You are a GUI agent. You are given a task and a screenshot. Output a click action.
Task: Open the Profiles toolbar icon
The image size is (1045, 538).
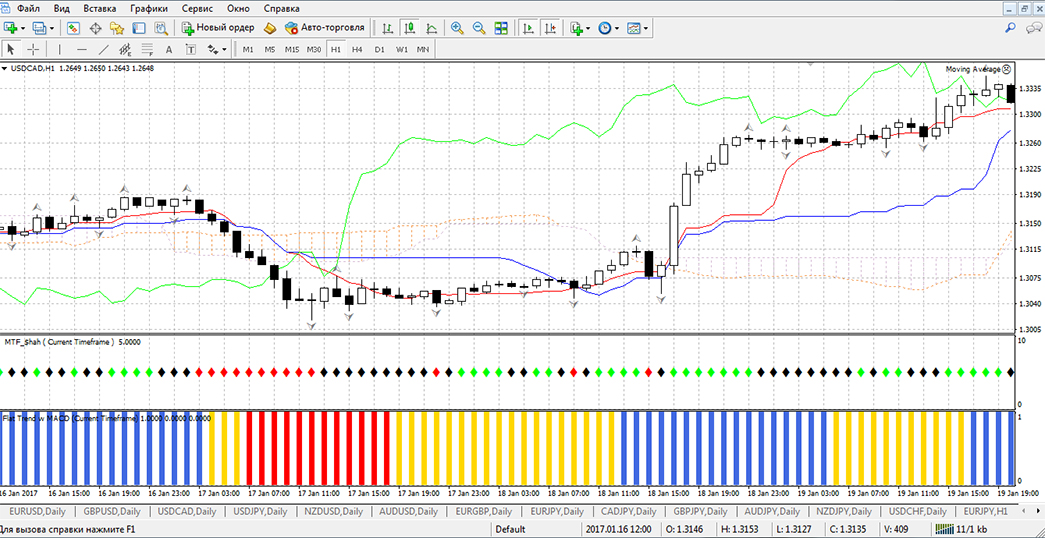tap(39, 28)
